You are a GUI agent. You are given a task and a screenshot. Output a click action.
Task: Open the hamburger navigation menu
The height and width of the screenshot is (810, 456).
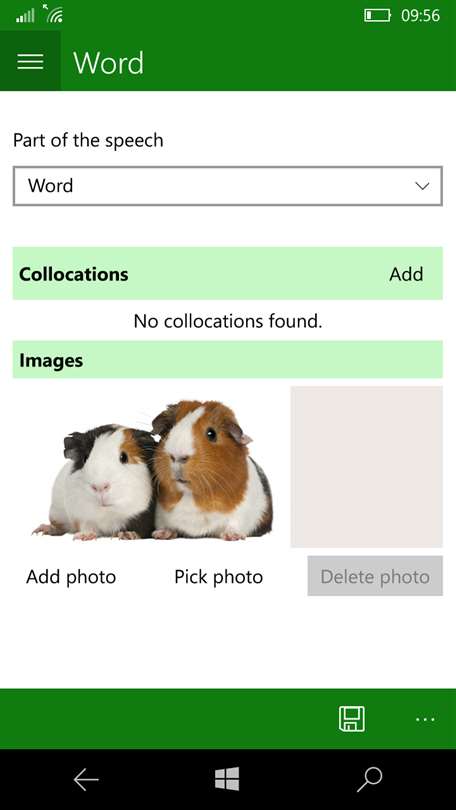pyautogui.click(x=30, y=61)
